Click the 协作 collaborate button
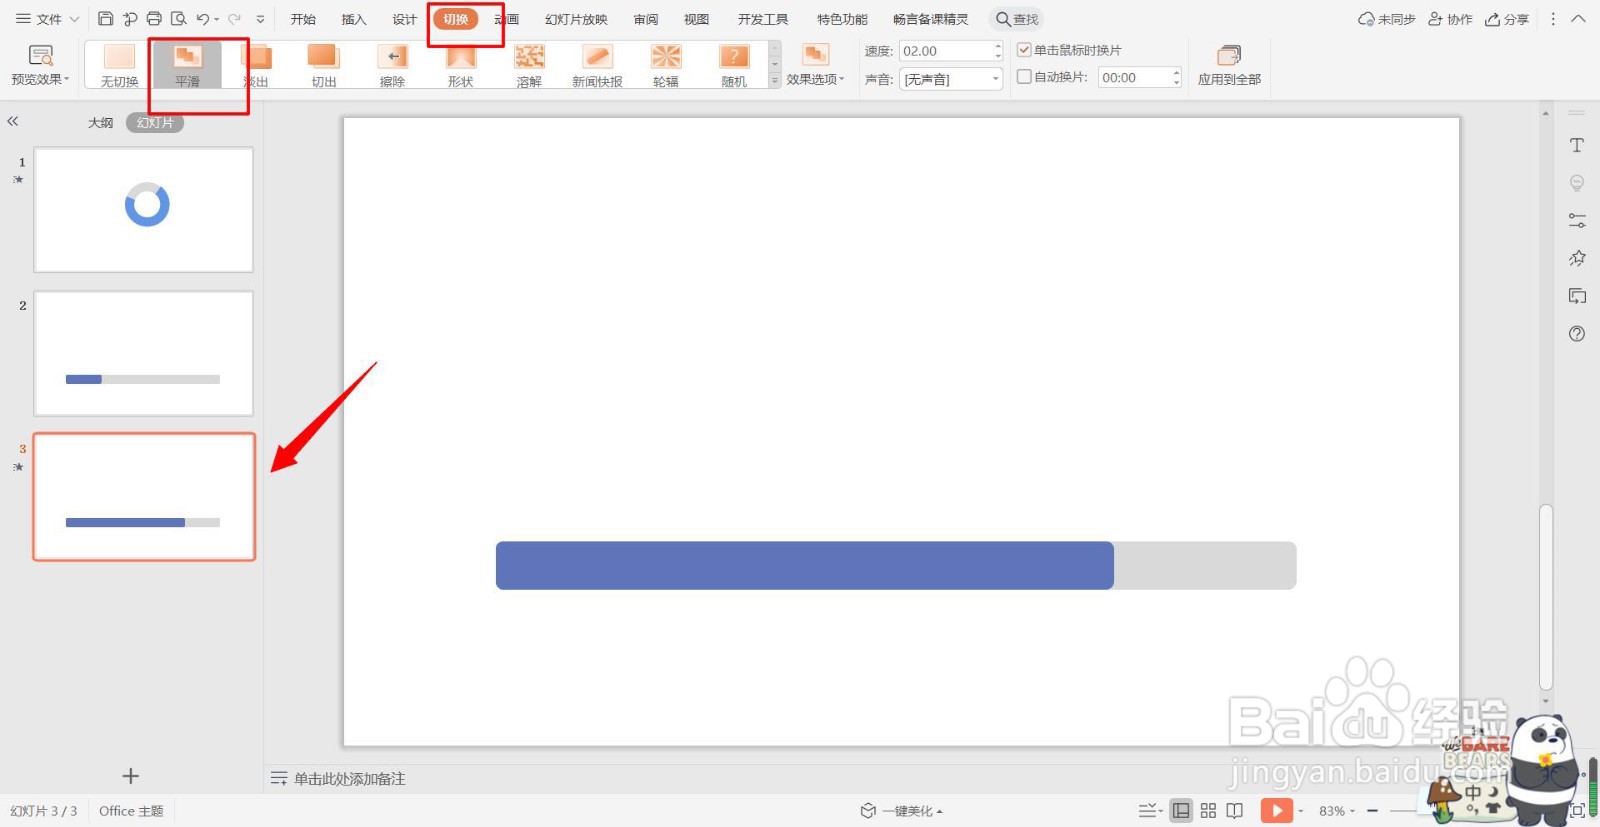Image resolution: width=1600 pixels, height=827 pixels. coord(1450,19)
